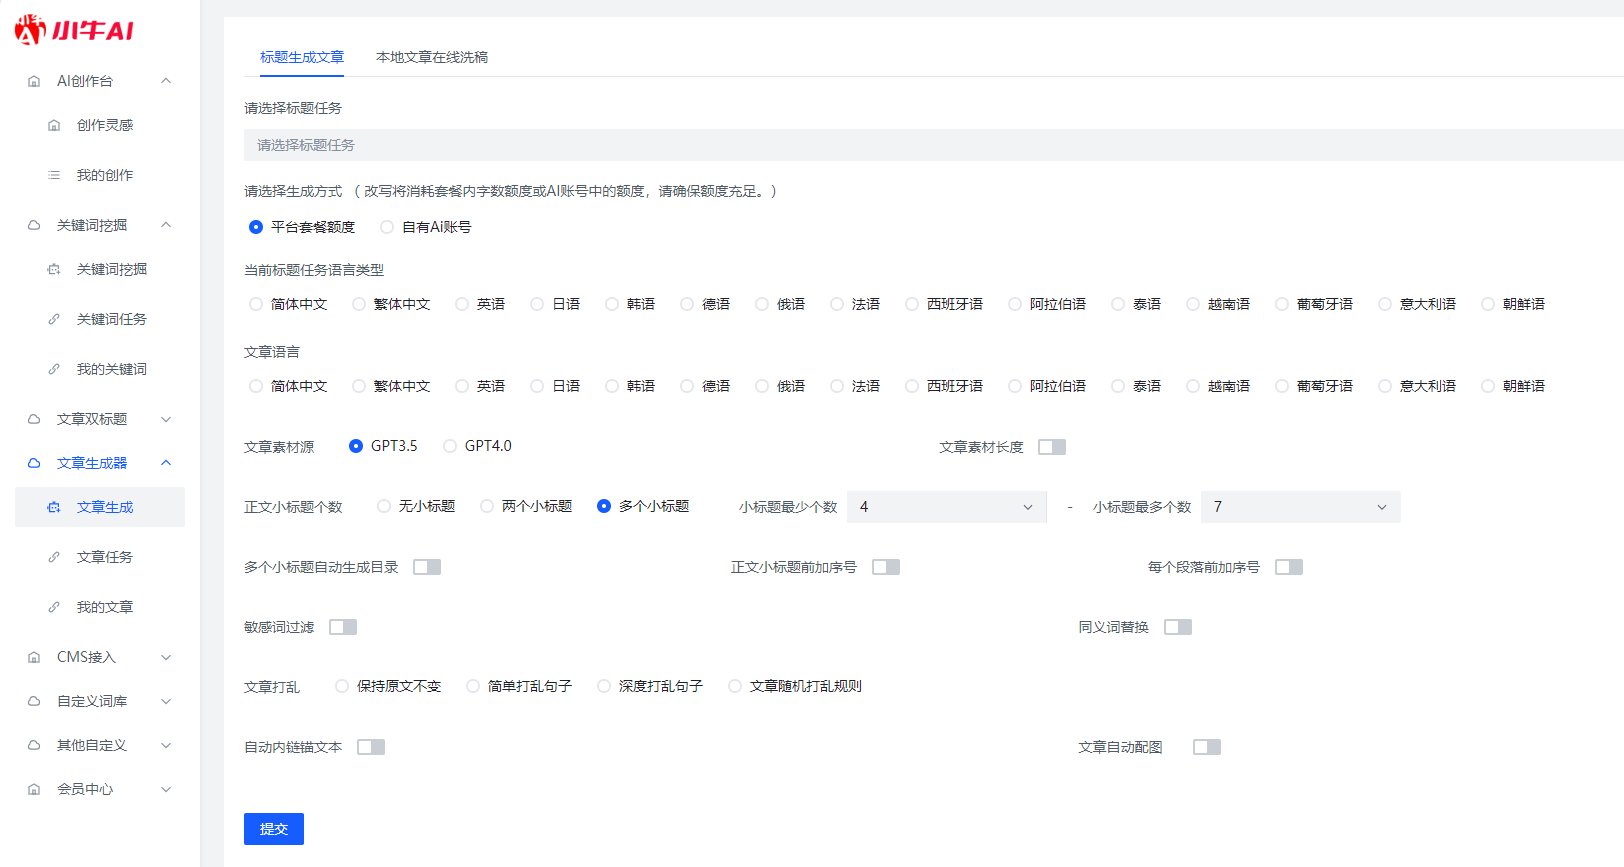Enable the 敏感词过滤 switch

tap(343, 627)
